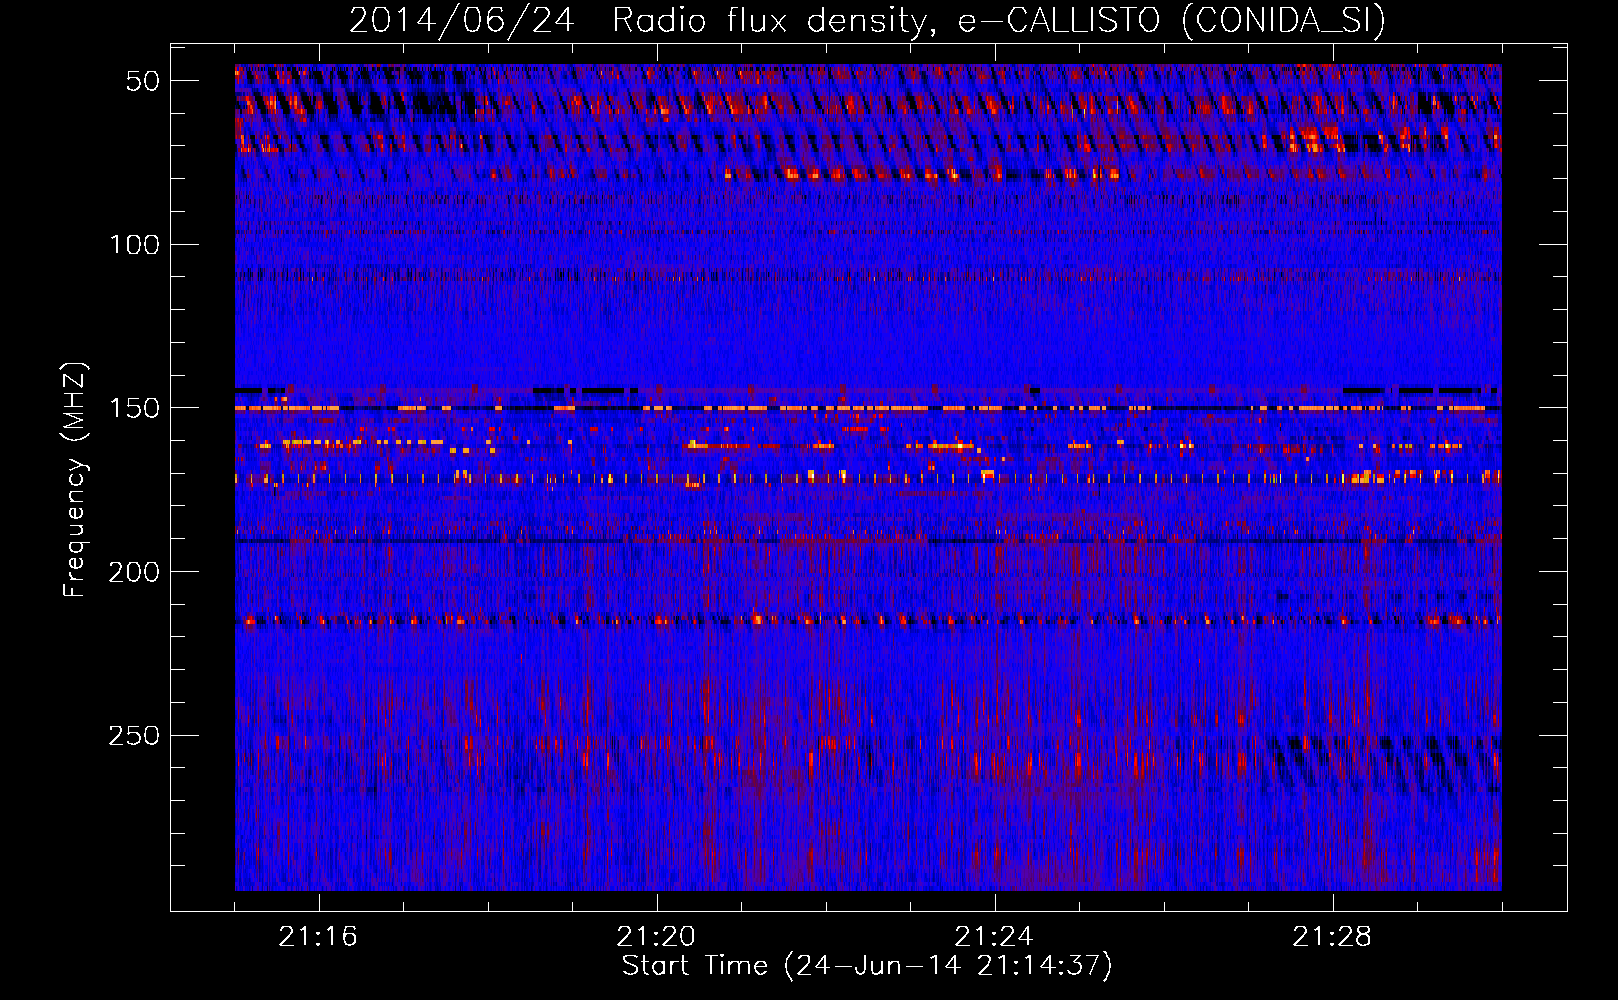The width and height of the screenshot is (1618, 1000).
Task: Click the 250 frequency tick label
Action: [x=135, y=736]
